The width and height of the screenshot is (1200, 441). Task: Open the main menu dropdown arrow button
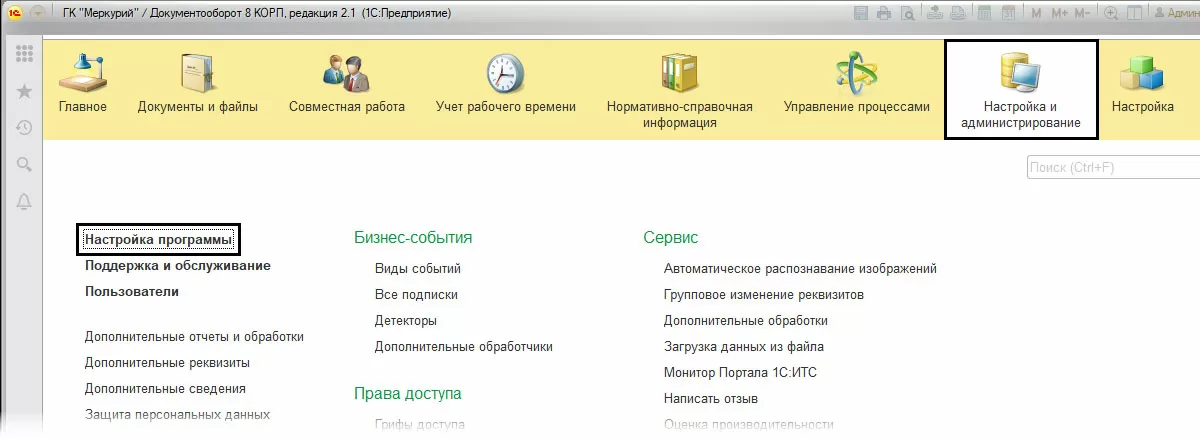[x=38, y=14]
